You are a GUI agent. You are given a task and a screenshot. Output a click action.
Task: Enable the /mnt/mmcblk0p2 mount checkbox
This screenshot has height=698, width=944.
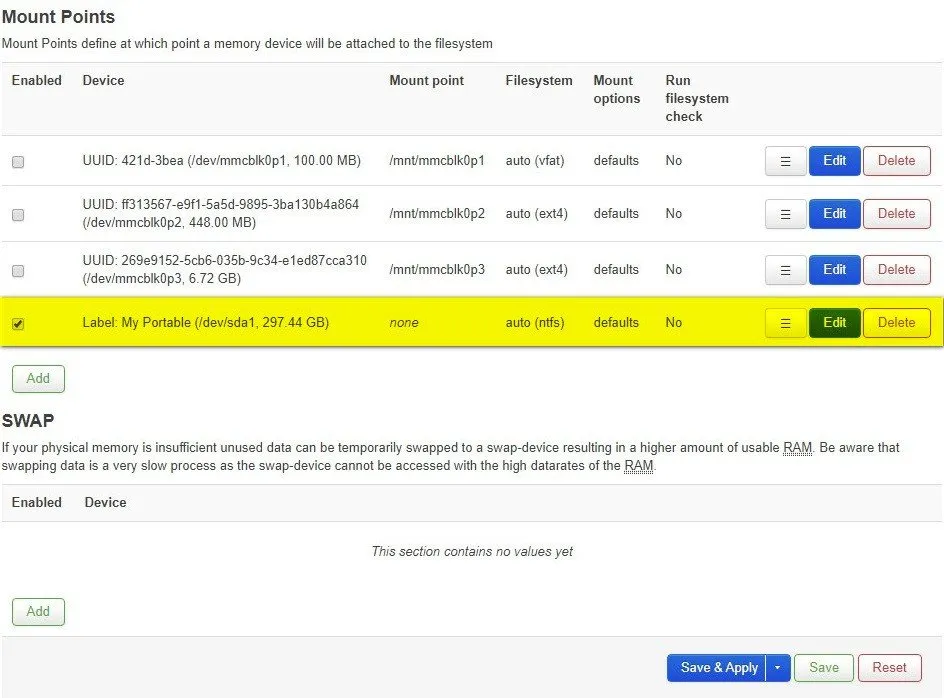click(18, 215)
